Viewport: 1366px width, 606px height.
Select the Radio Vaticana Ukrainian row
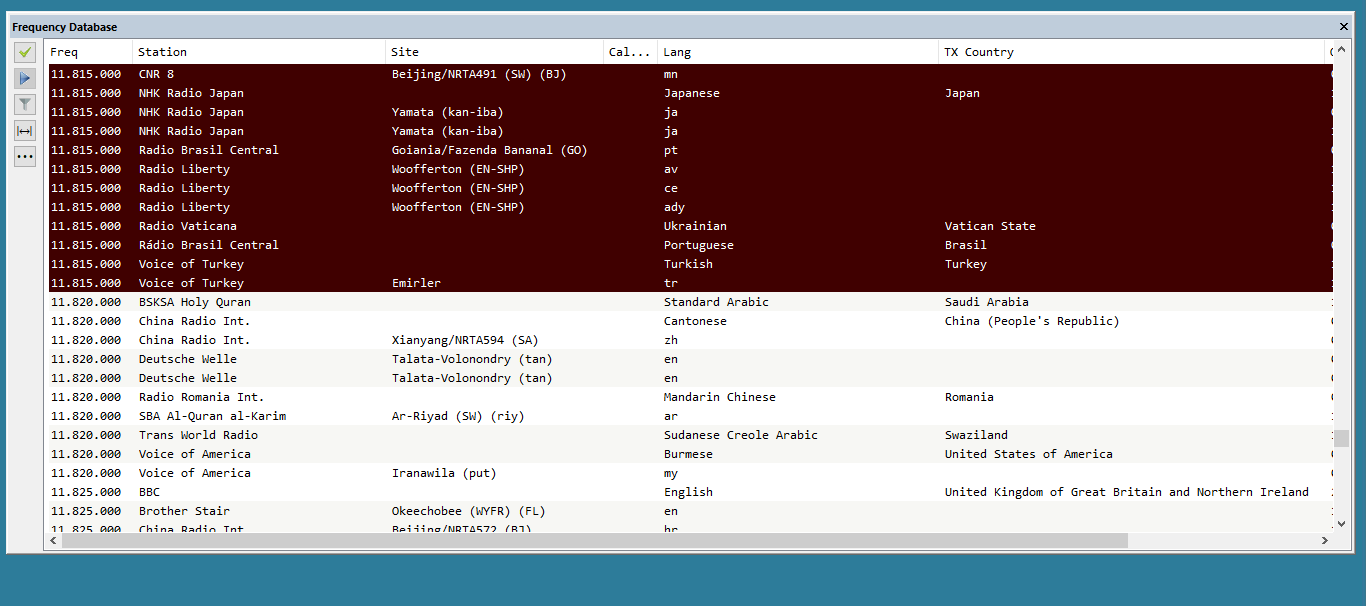(x=400, y=226)
